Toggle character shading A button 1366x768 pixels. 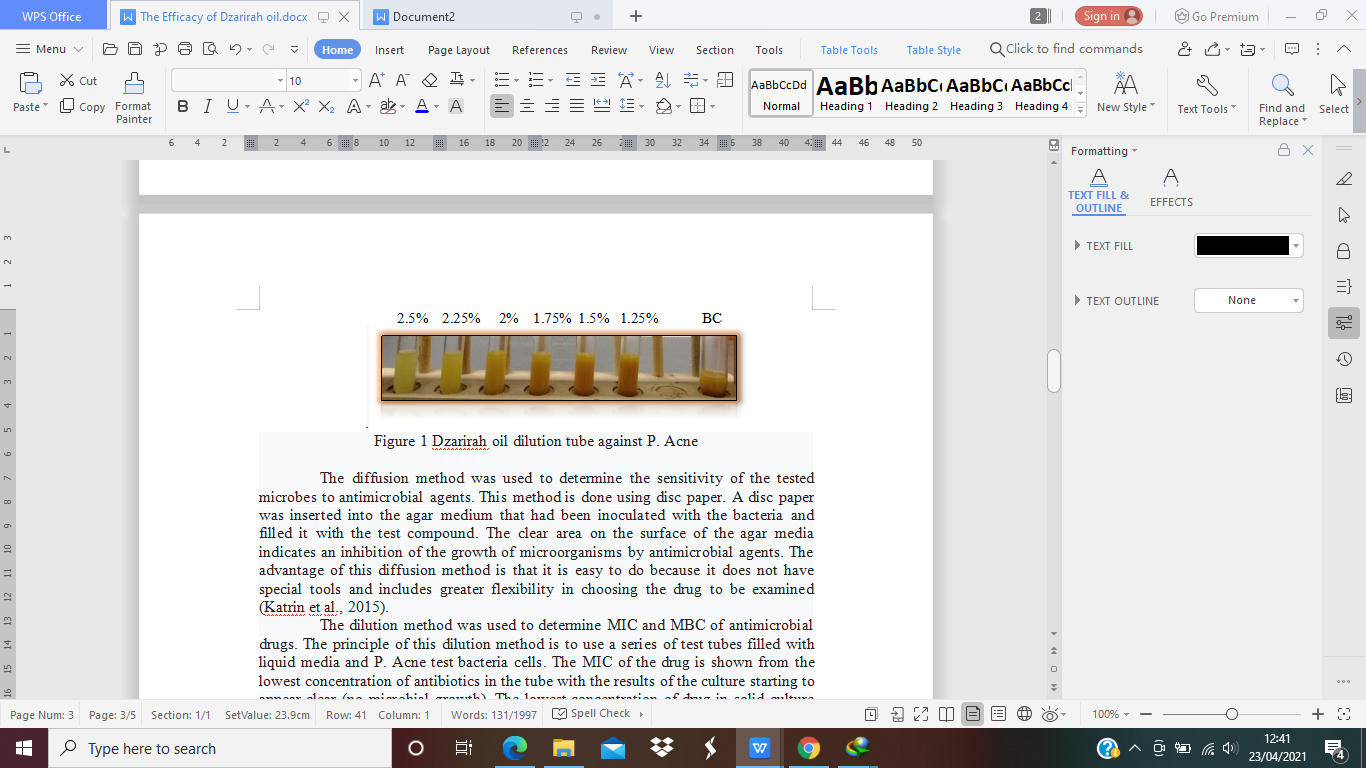click(456, 106)
